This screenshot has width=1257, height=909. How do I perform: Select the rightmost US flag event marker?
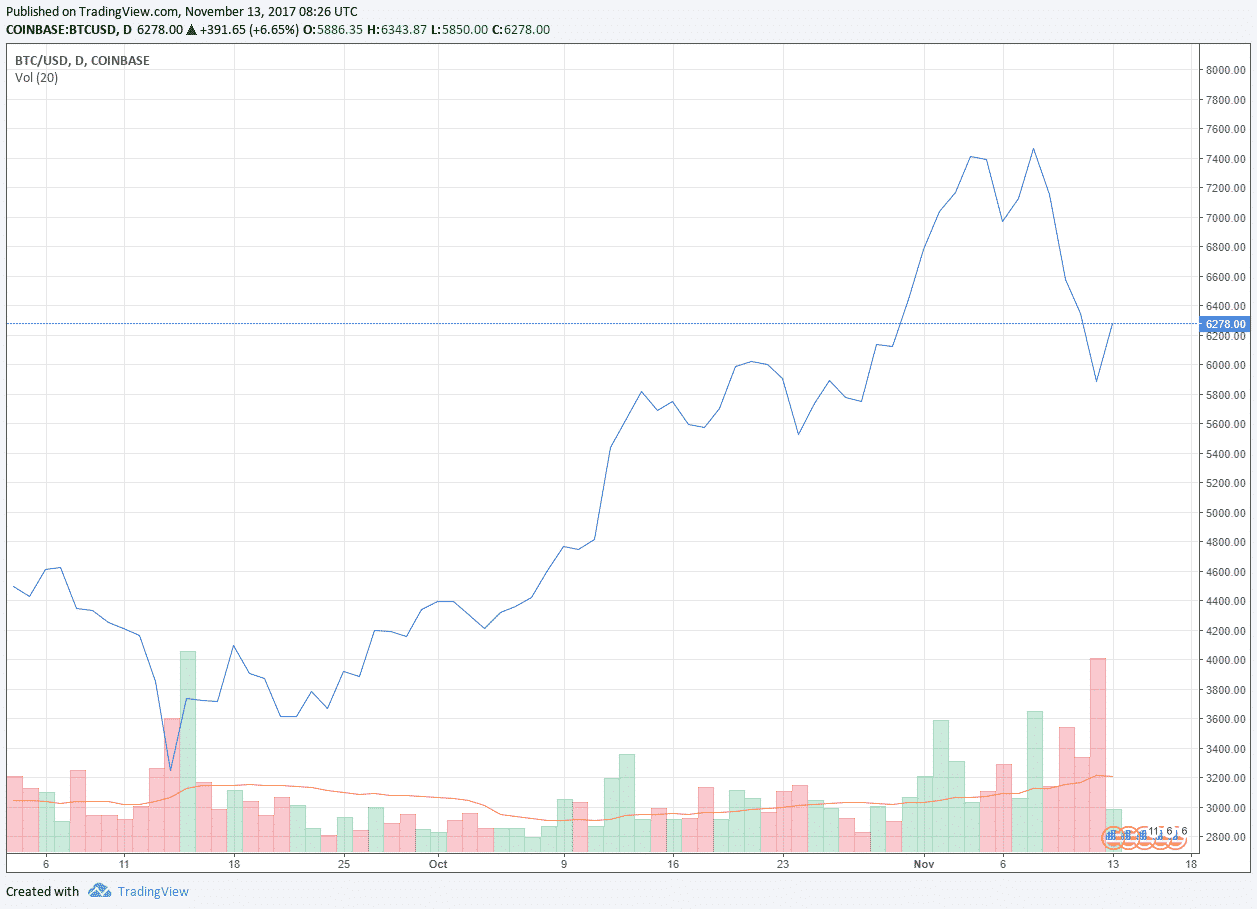click(x=1178, y=837)
